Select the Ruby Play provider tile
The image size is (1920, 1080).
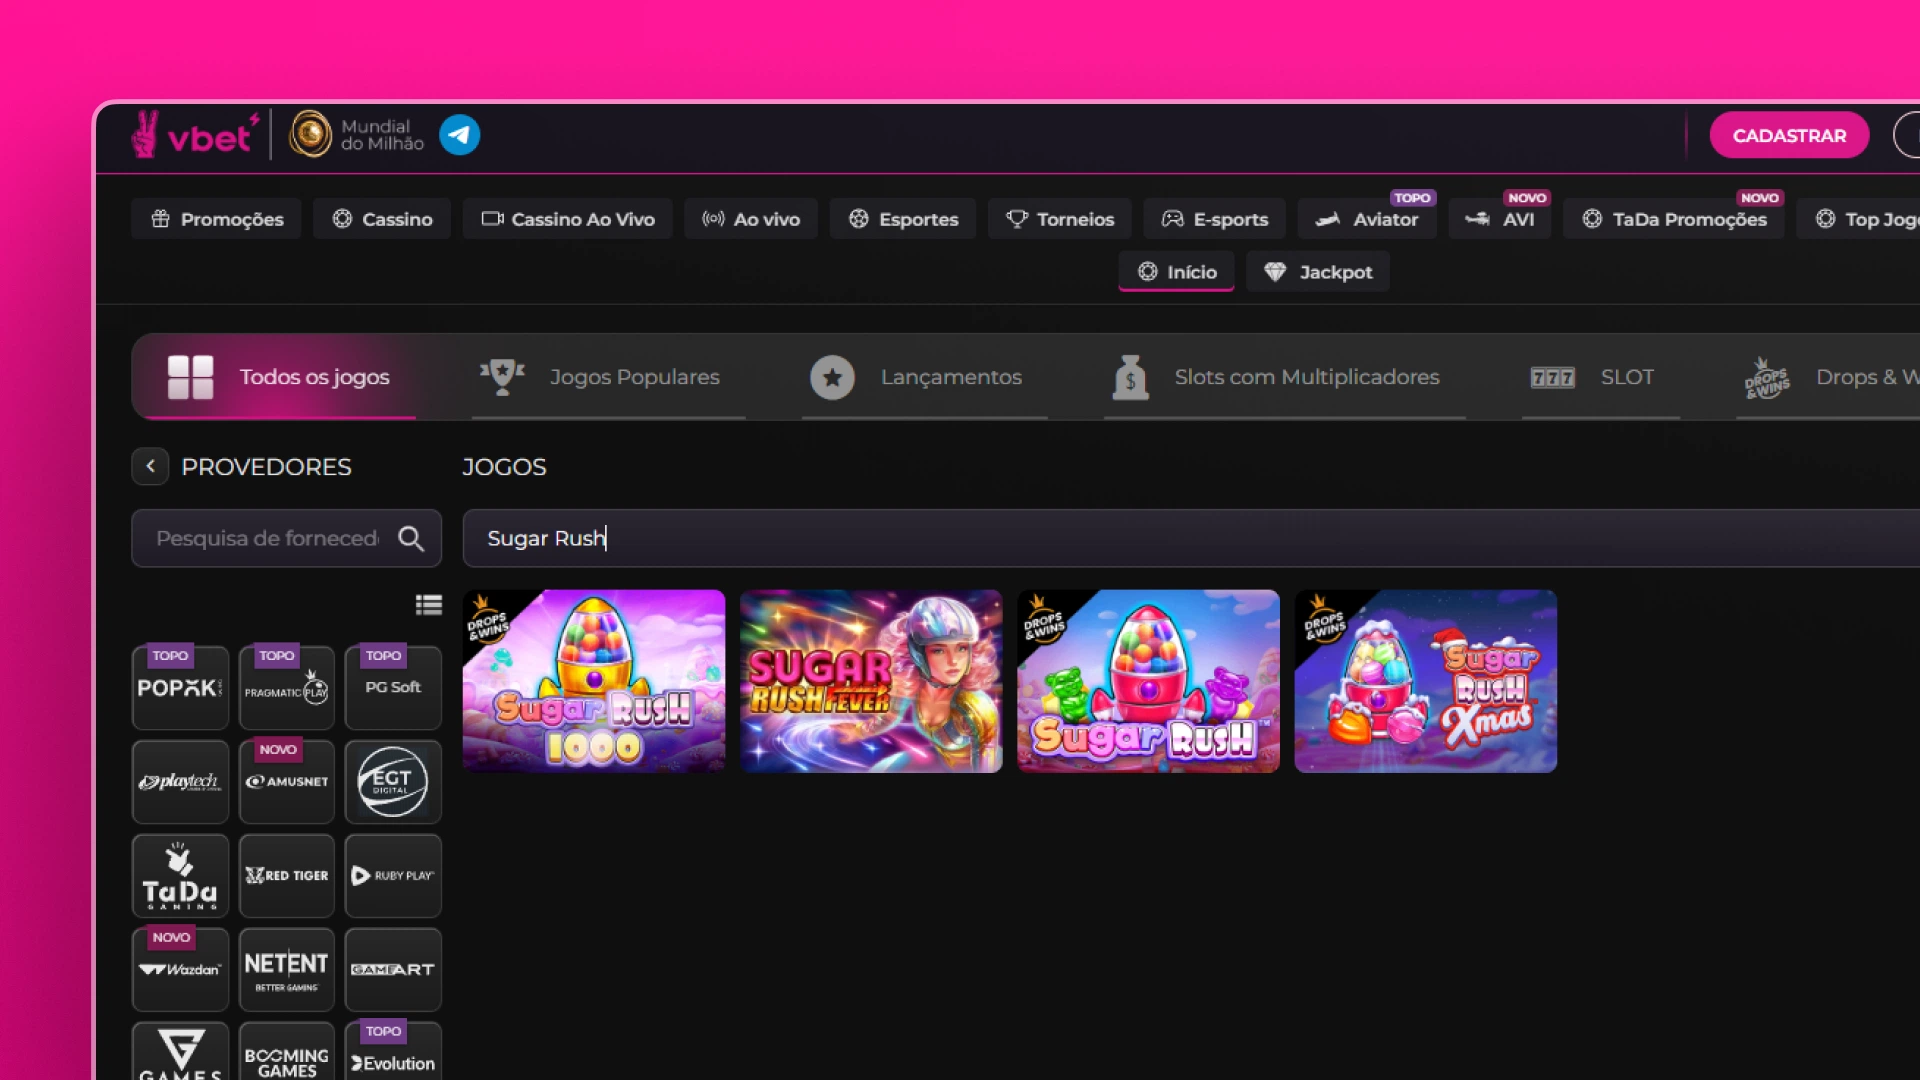[393, 876]
